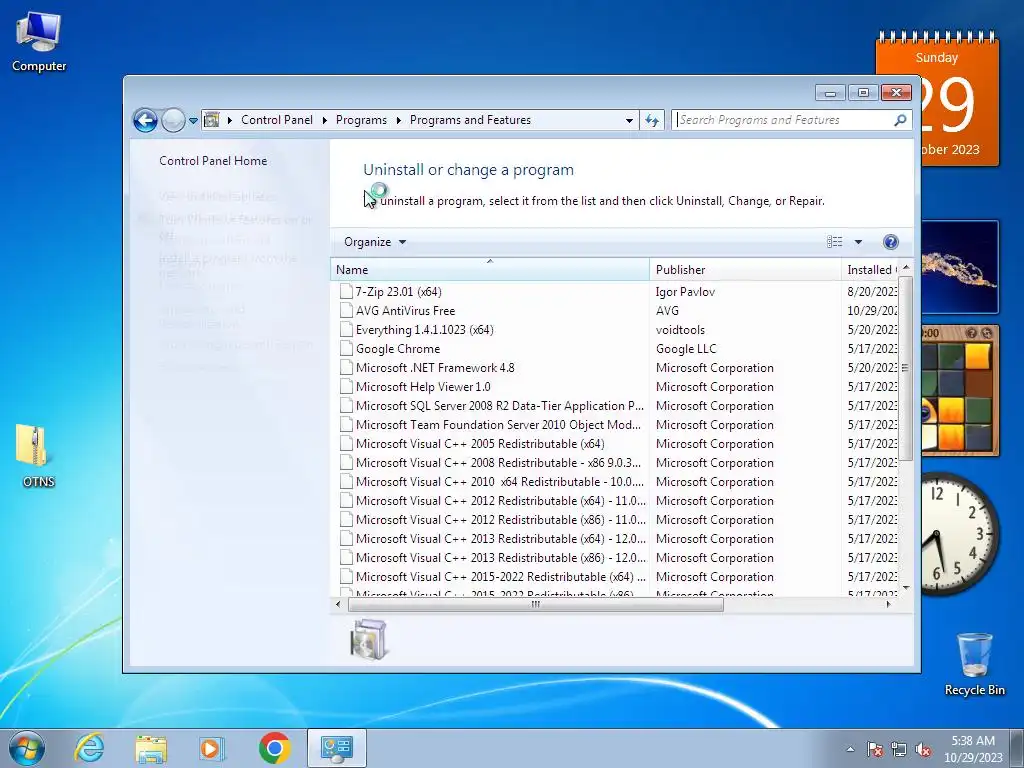
Task: Select Visual C++ 2010 x64 Redistributable entry
Action: pos(500,481)
